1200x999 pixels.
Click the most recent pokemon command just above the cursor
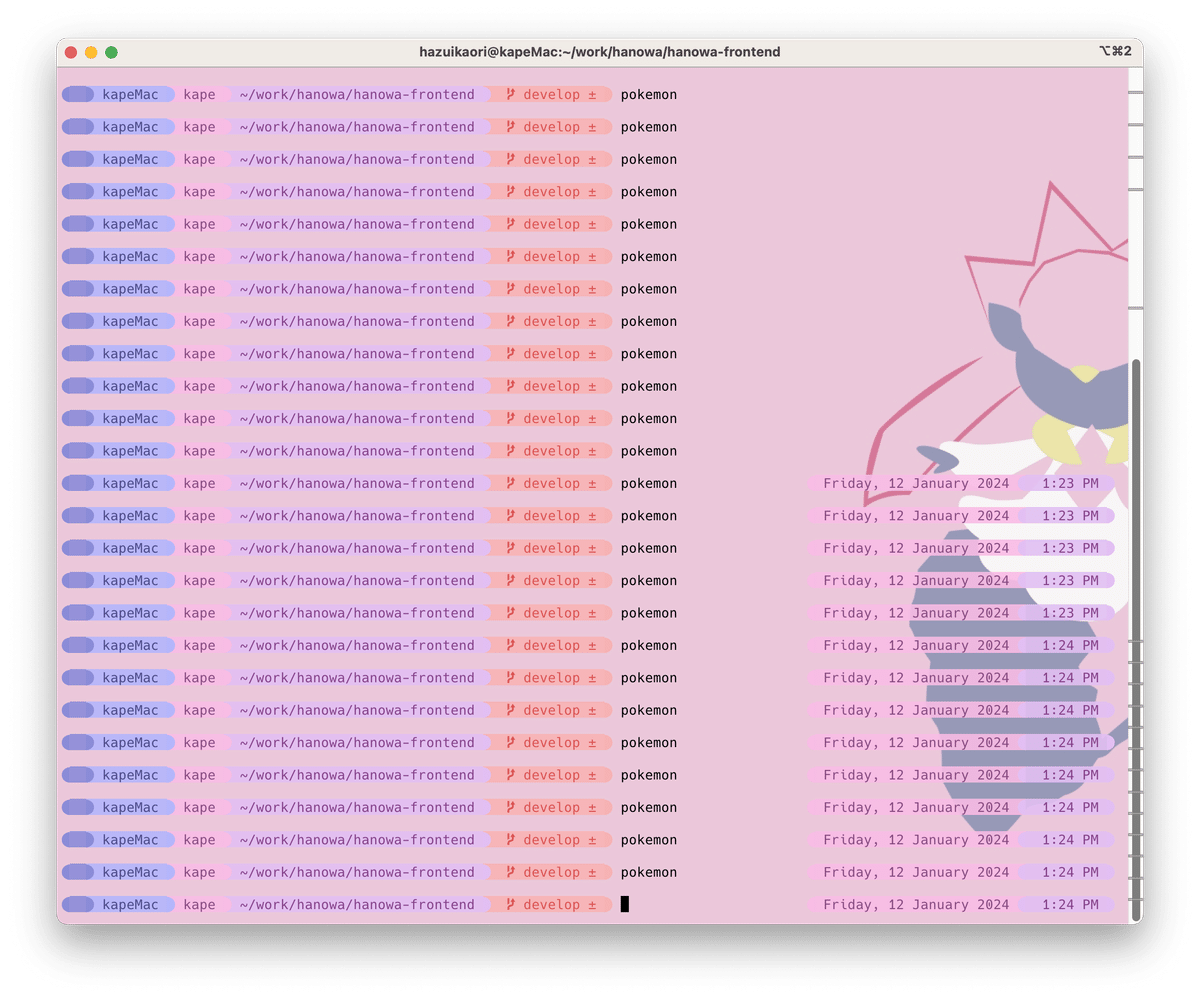point(649,872)
